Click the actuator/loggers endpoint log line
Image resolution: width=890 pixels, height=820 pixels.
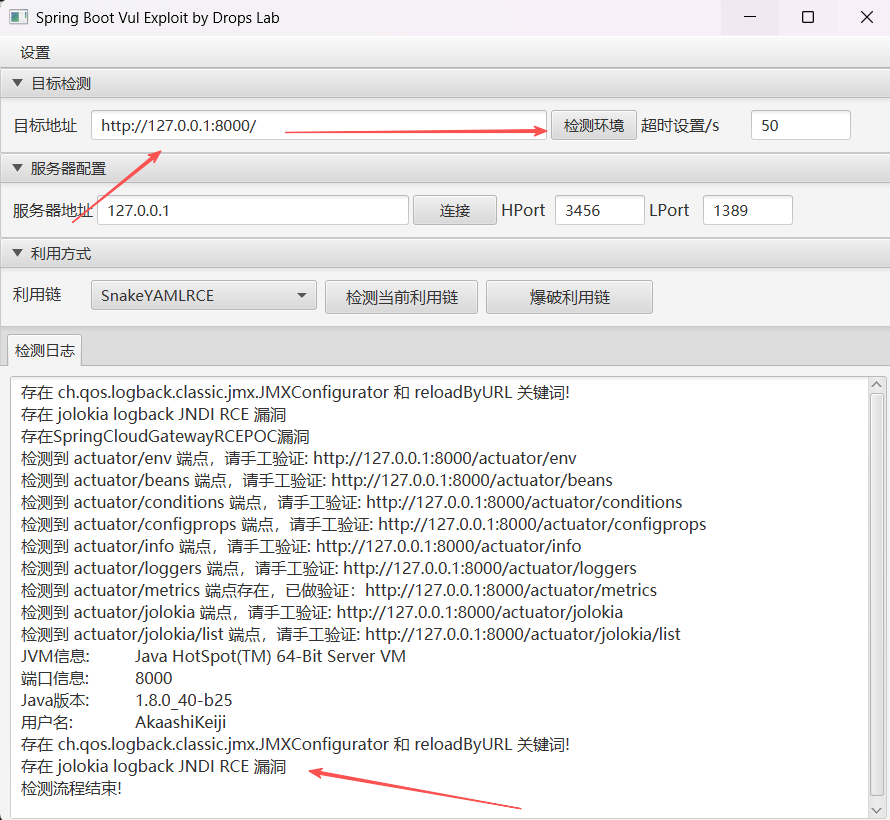point(329,569)
